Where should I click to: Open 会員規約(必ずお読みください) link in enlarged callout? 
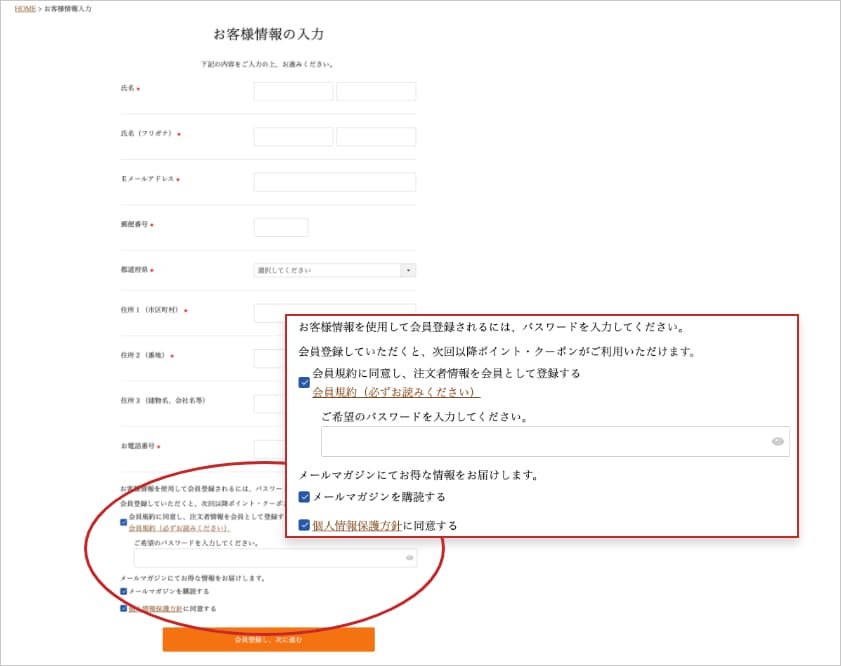click(396, 392)
